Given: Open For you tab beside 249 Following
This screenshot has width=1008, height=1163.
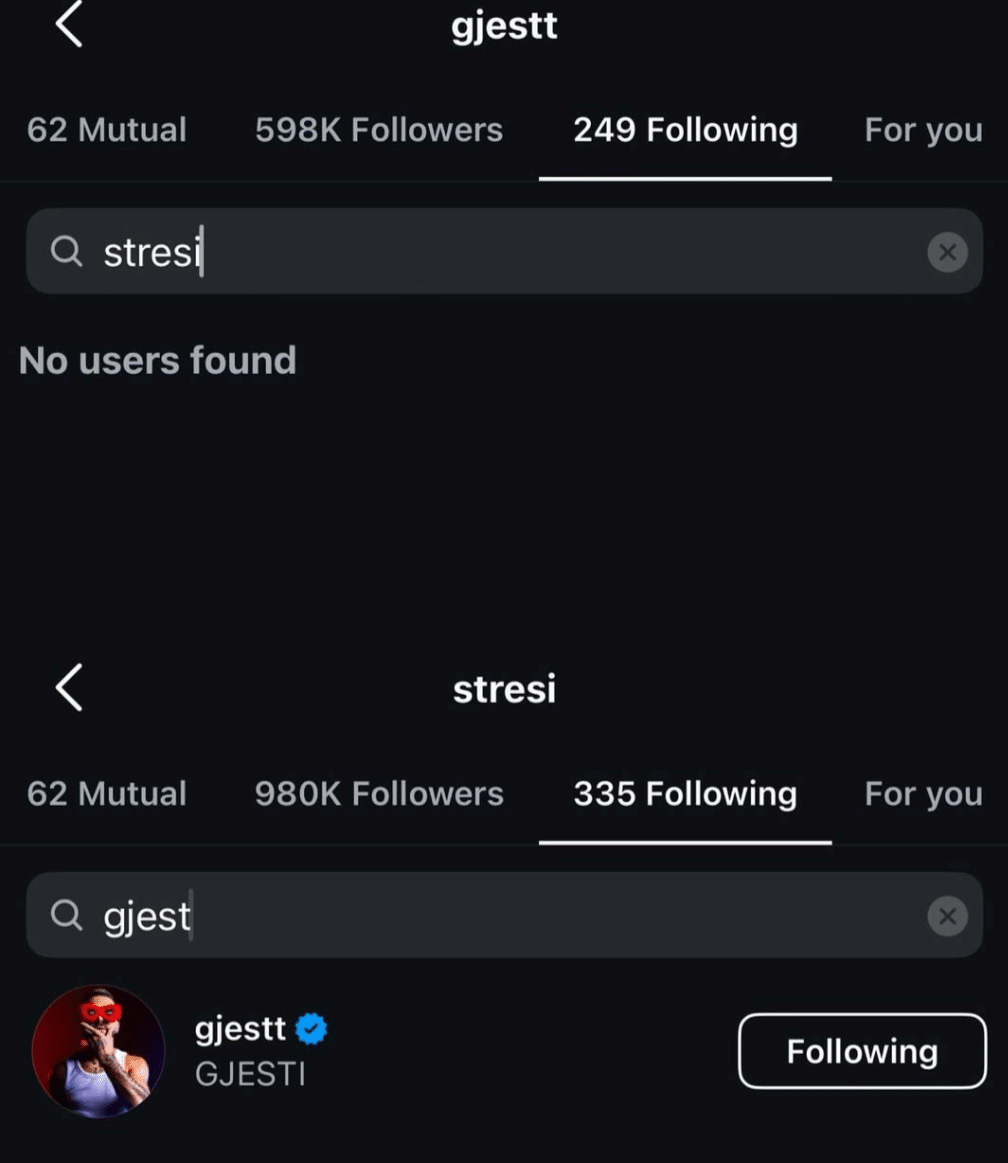Looking at the screenshot, I should (923, 130).
